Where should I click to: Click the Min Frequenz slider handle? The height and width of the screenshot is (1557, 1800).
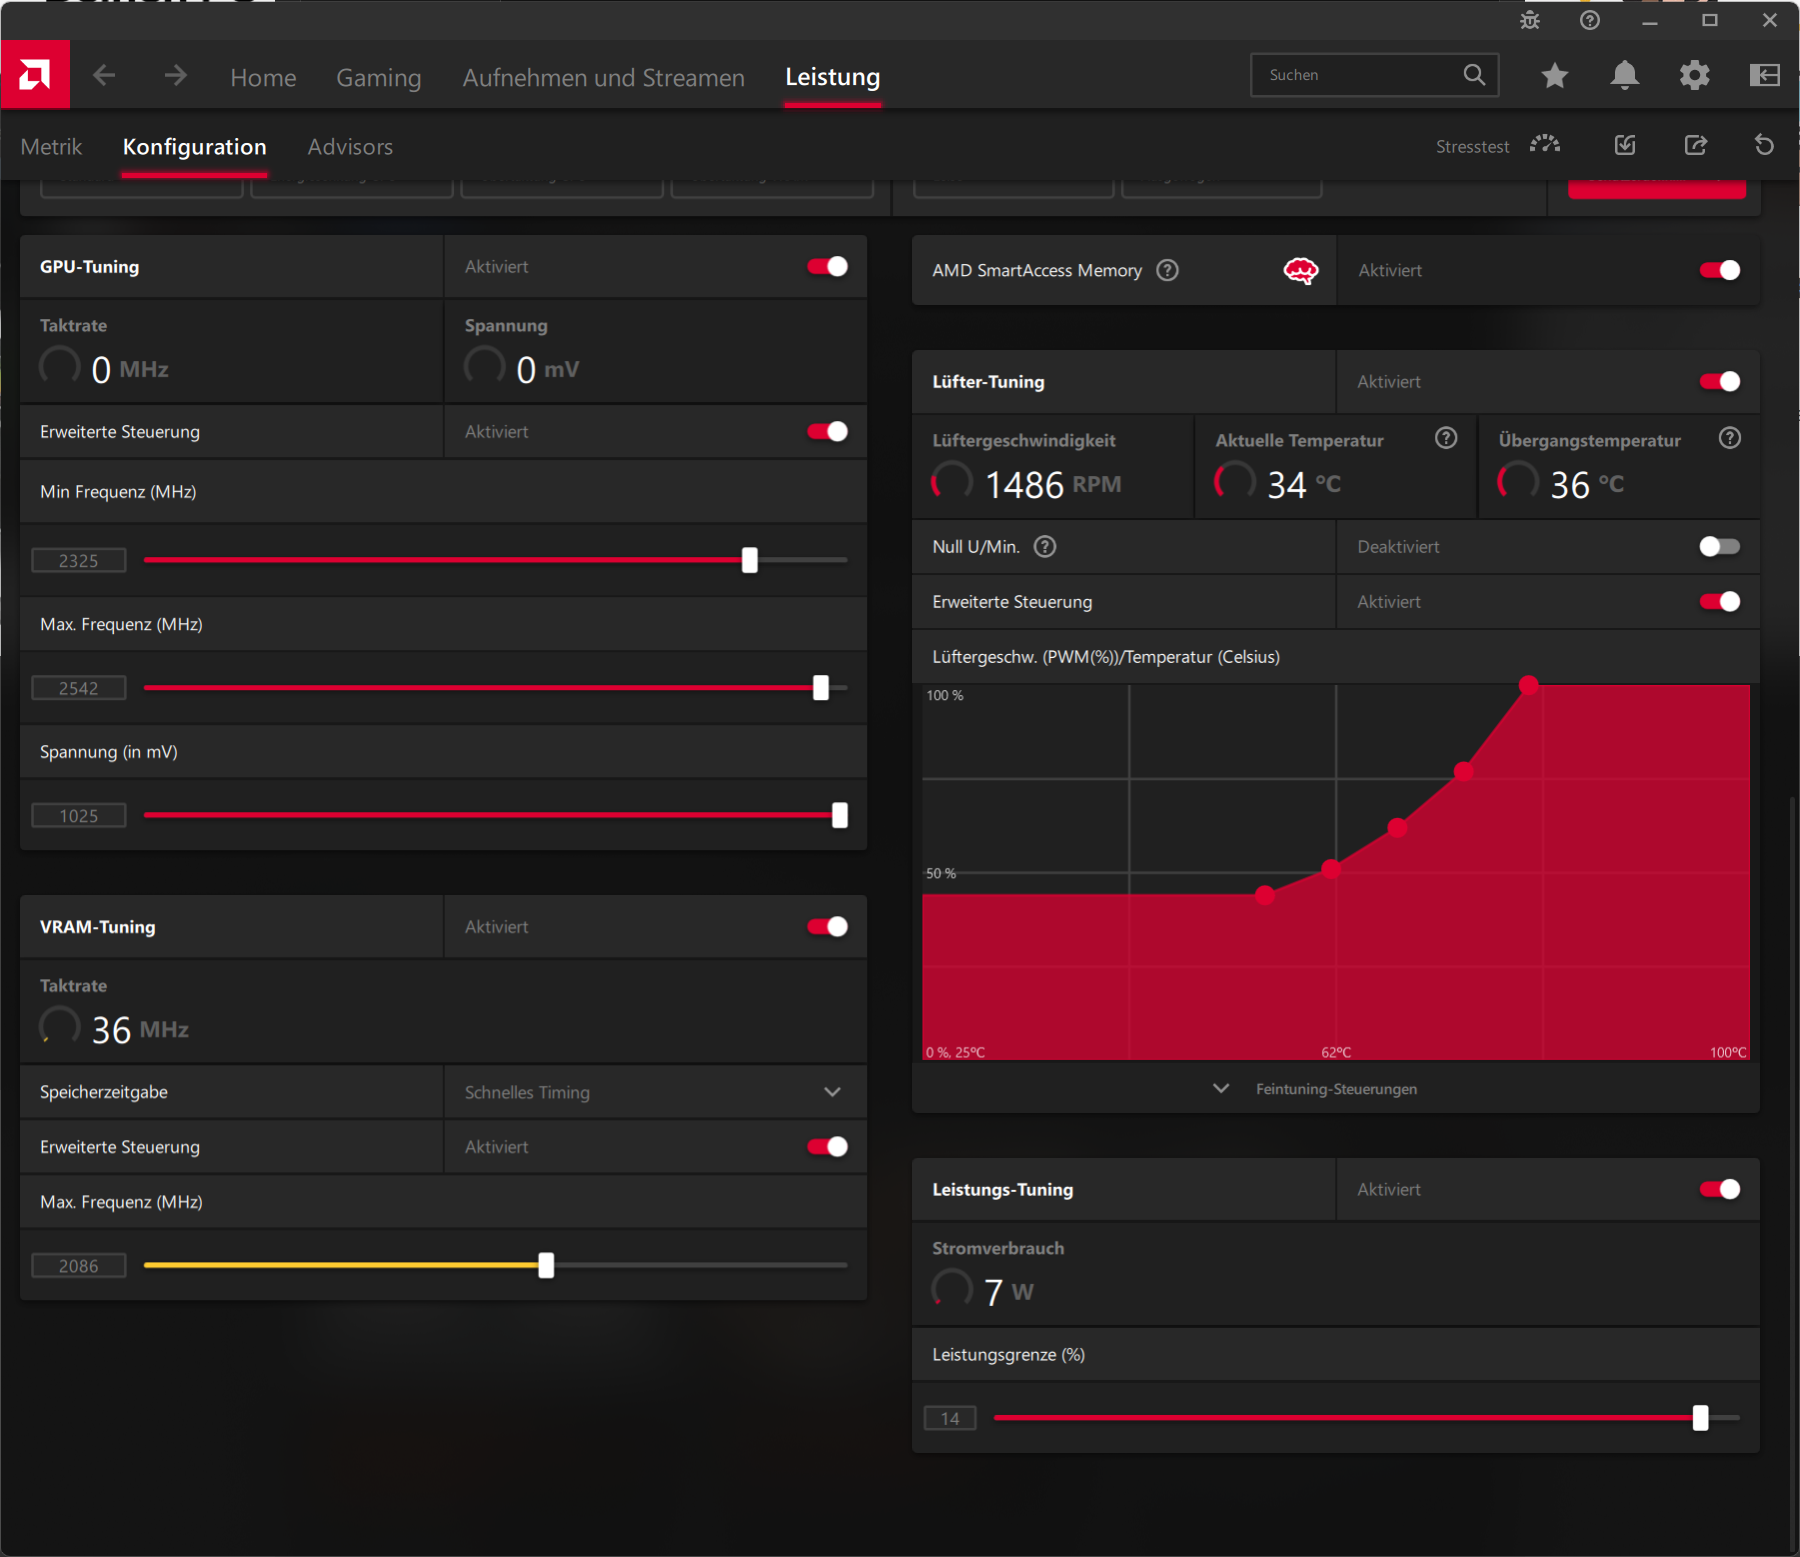[750, 560]
